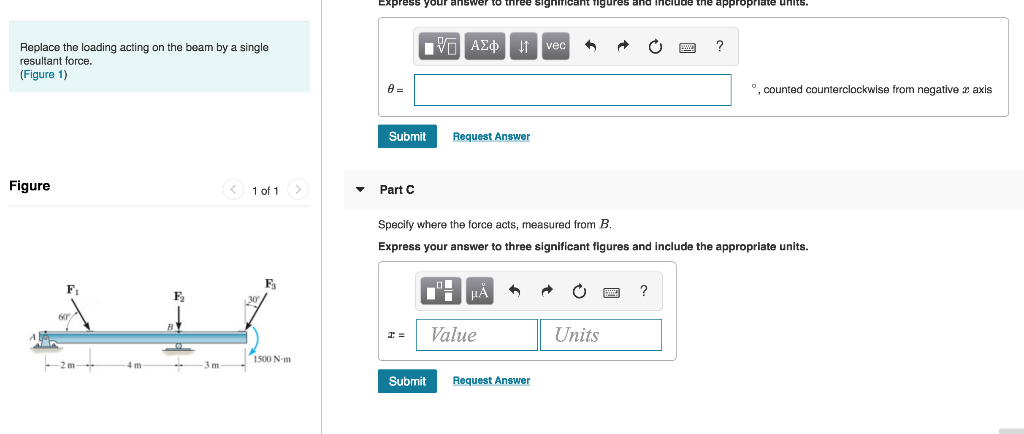Viewport: 1024px width, 434px height.
Task: Collapse the Part C section triangle
Action: 359,190
